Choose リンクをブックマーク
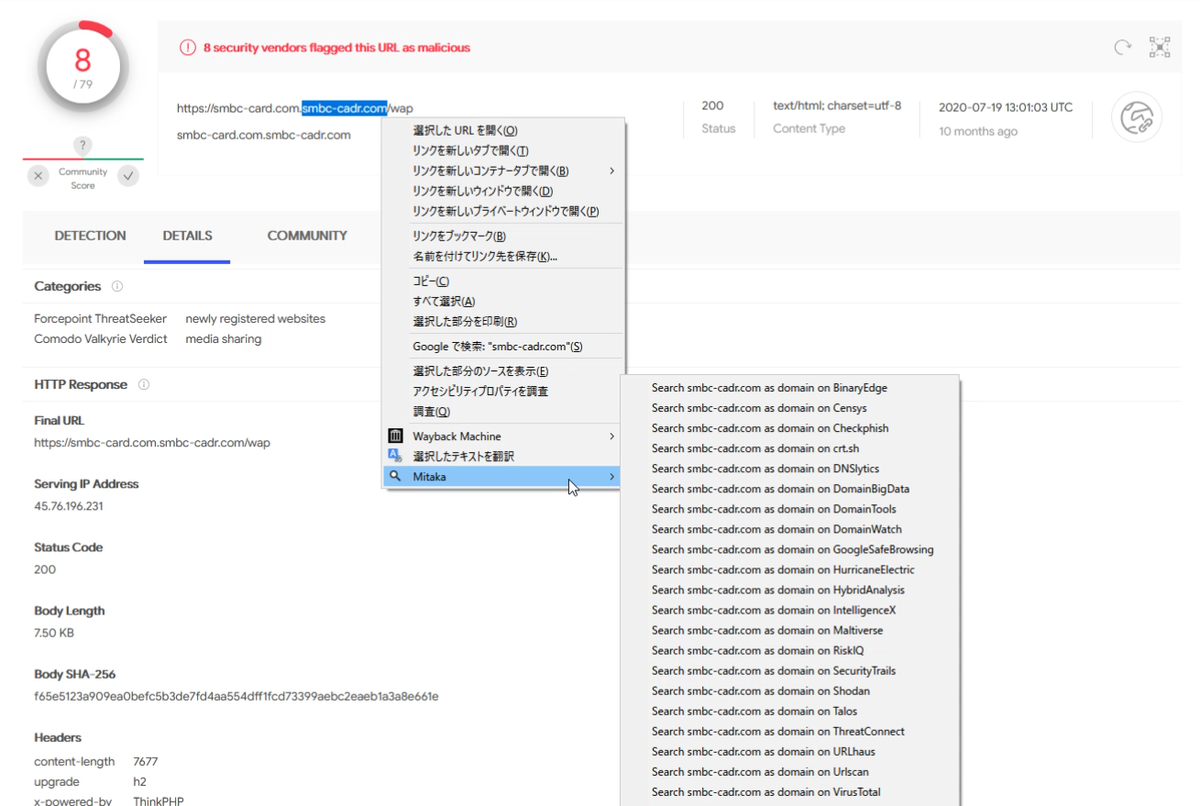This screenshot has height=806, width=1200. [503, 236]
